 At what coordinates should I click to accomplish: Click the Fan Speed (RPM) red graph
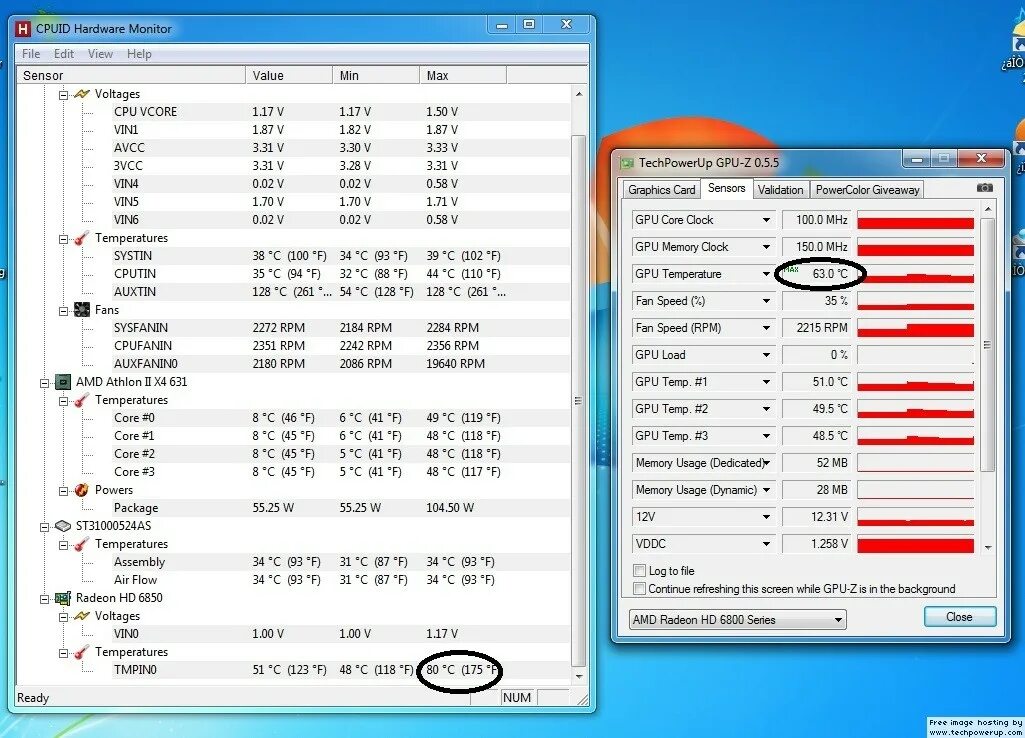pyautogui.click(x=916, y=328)
